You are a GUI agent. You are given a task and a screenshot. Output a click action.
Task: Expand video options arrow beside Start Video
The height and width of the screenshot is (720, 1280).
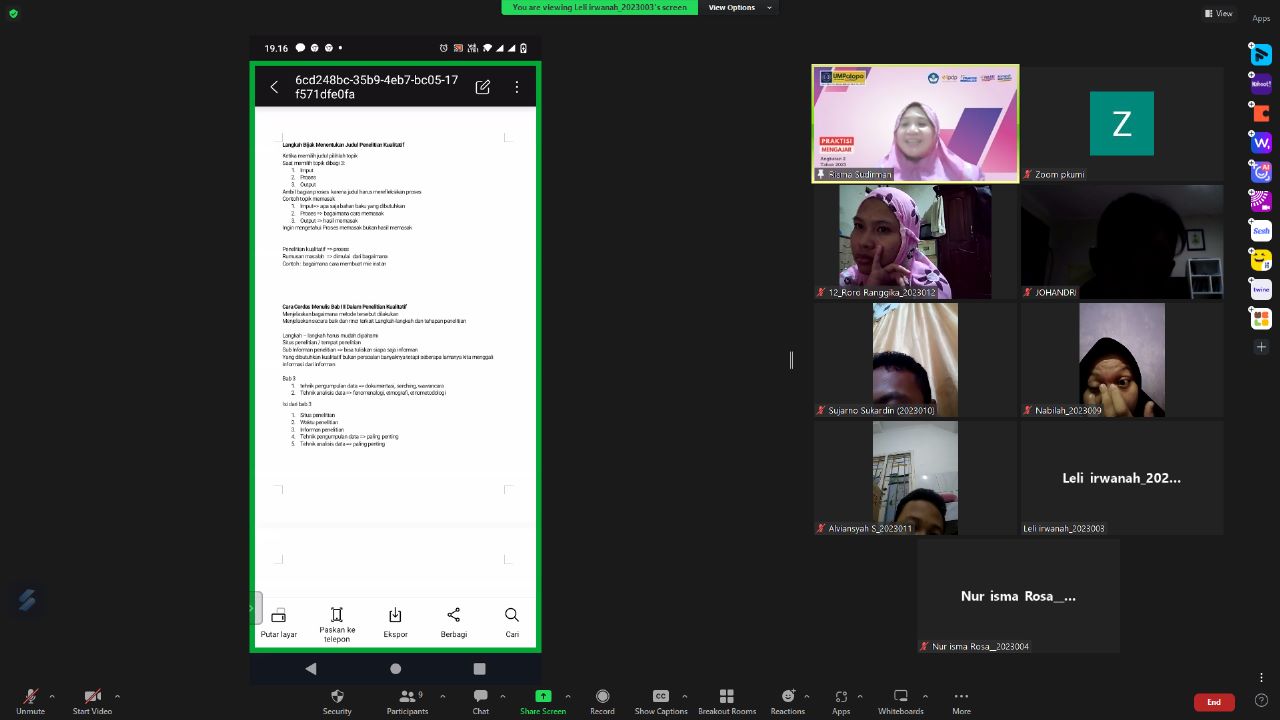pos(117,696)
